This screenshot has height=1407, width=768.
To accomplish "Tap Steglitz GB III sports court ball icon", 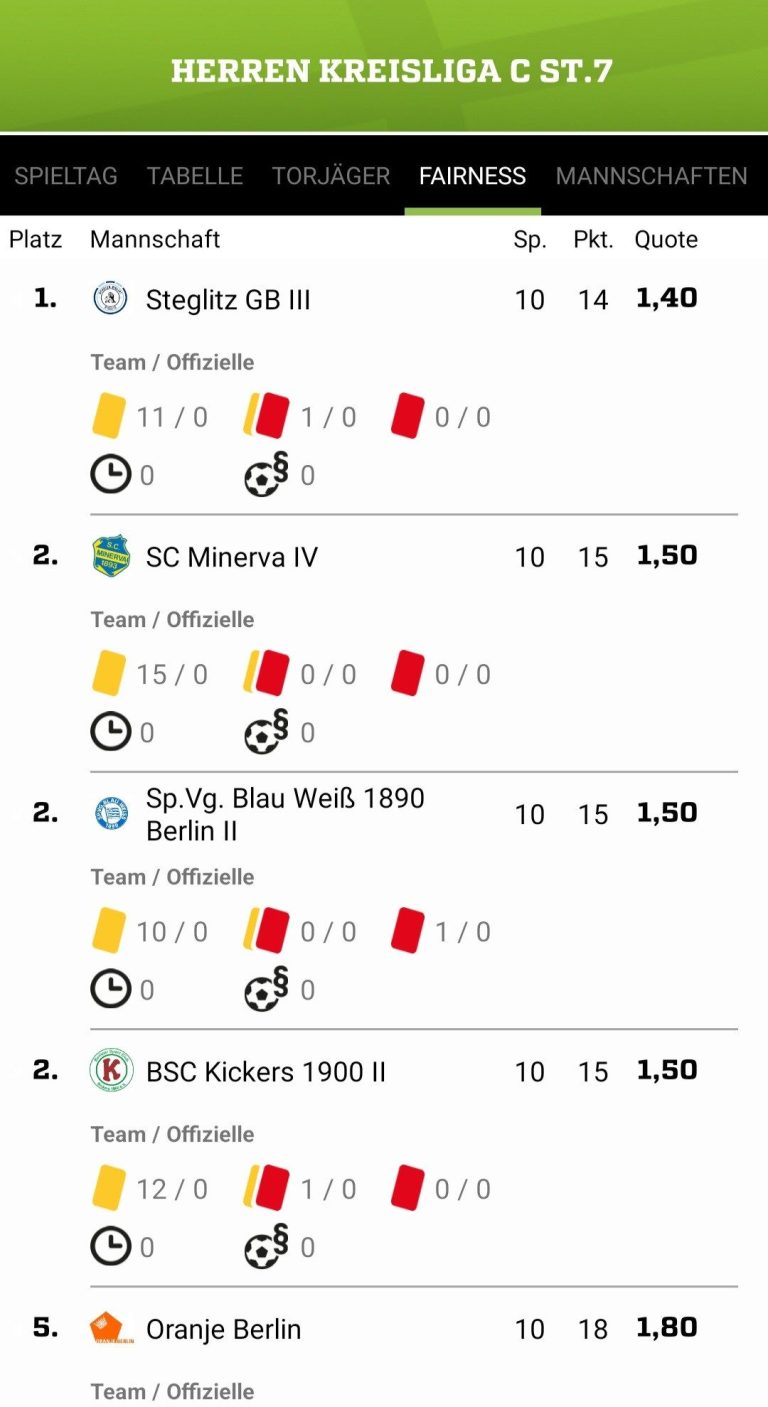I will pos(266,474).
